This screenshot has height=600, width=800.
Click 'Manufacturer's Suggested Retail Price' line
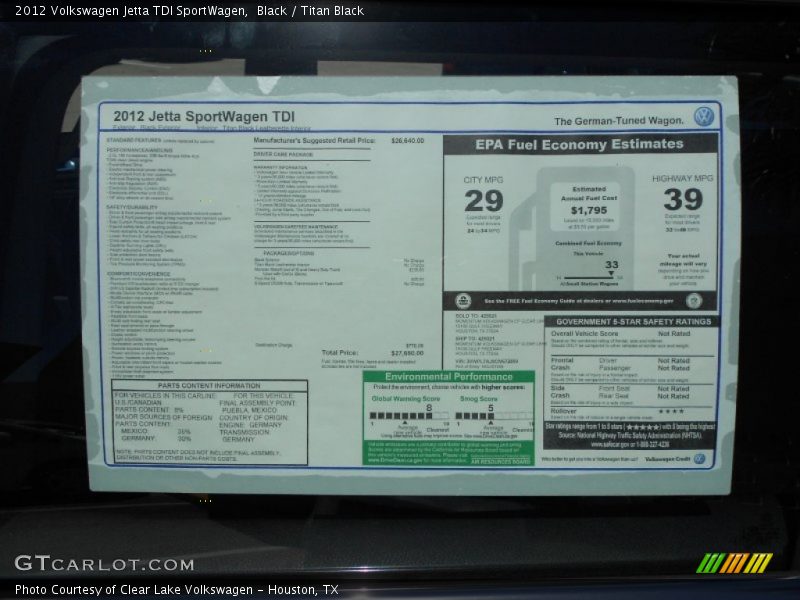pyautogui.click(x=314, y=140)
